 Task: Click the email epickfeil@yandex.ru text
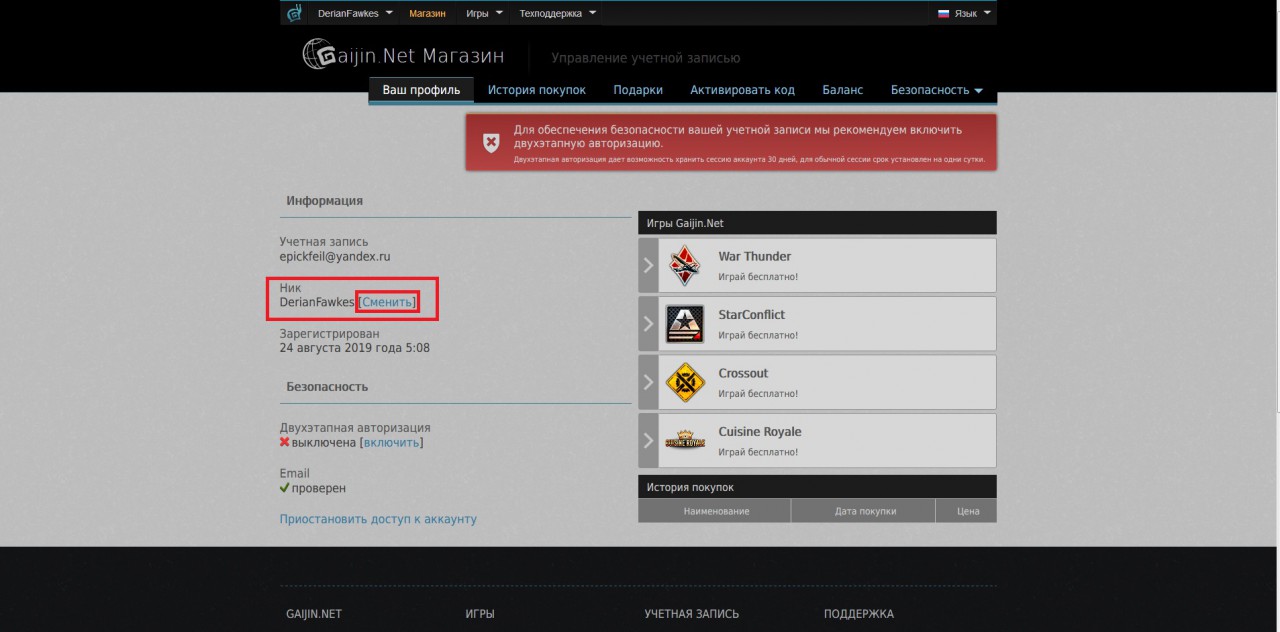(x=335, y=256)
